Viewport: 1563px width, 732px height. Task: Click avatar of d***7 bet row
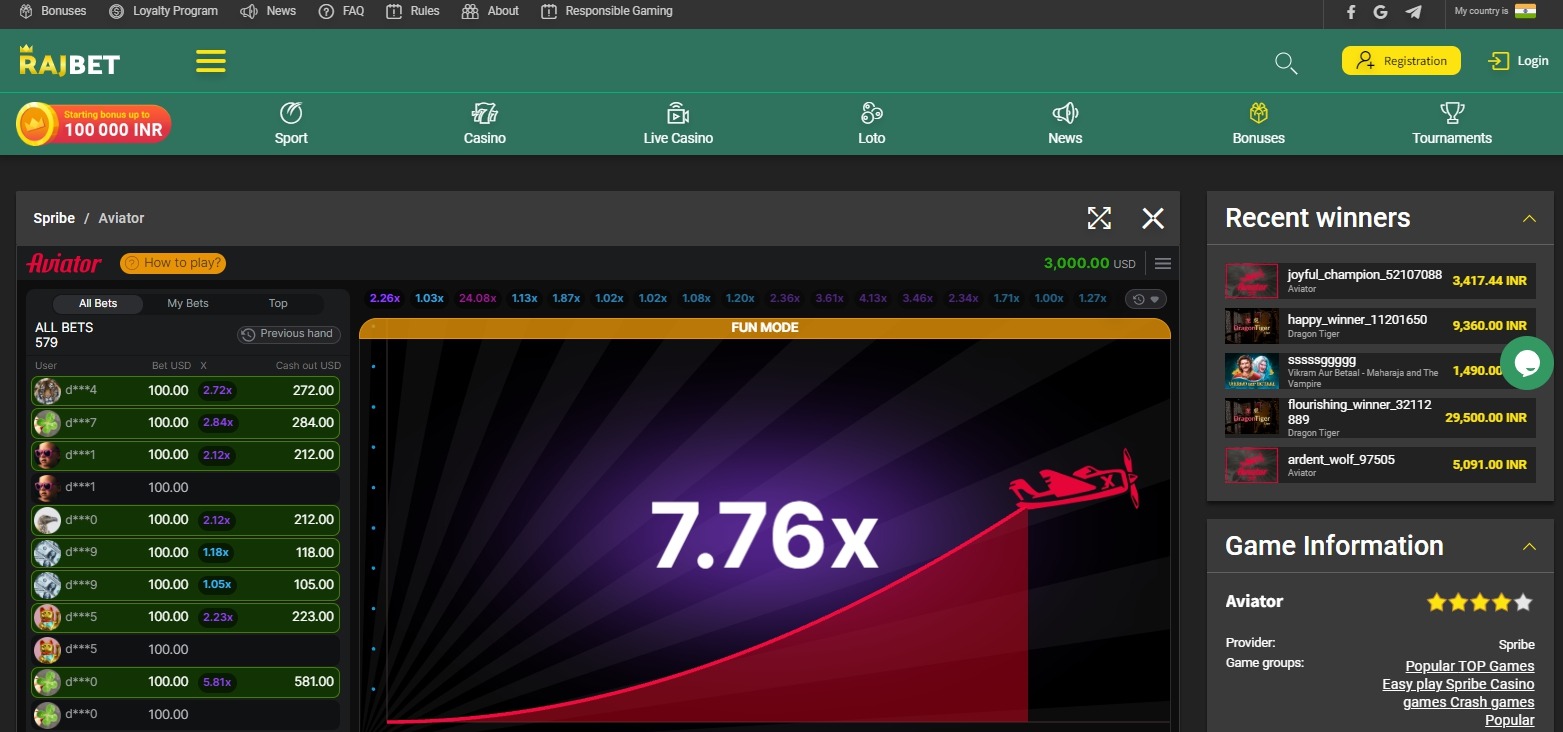coord(47,423)
